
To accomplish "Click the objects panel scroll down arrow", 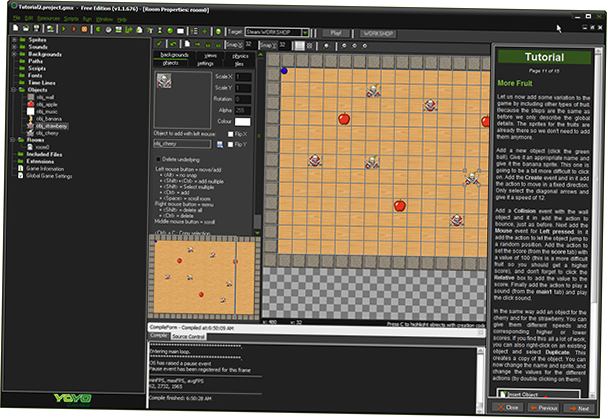I will click(x=257, y=233).
